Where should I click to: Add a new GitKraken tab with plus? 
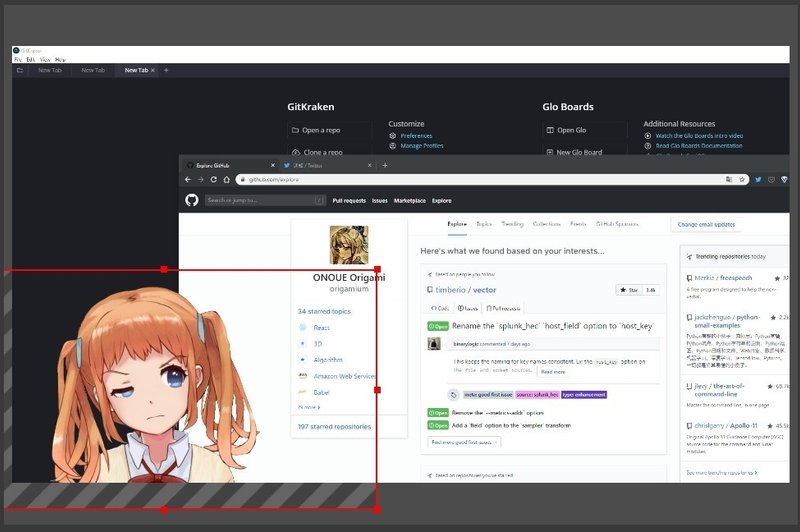coord(166,70)
